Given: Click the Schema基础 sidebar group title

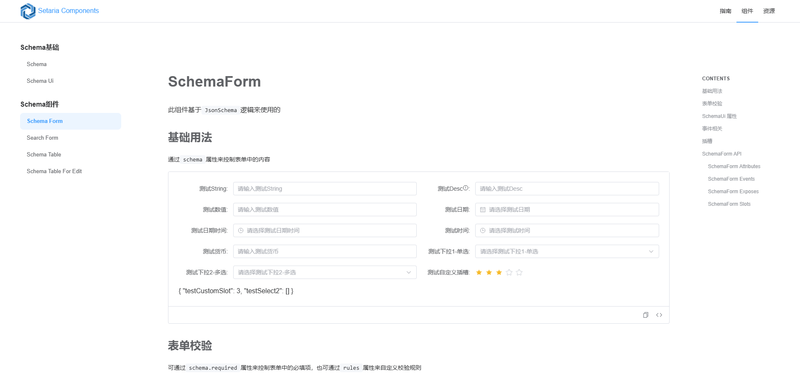Looking at the screenshot, I should [x=40, y=47].
